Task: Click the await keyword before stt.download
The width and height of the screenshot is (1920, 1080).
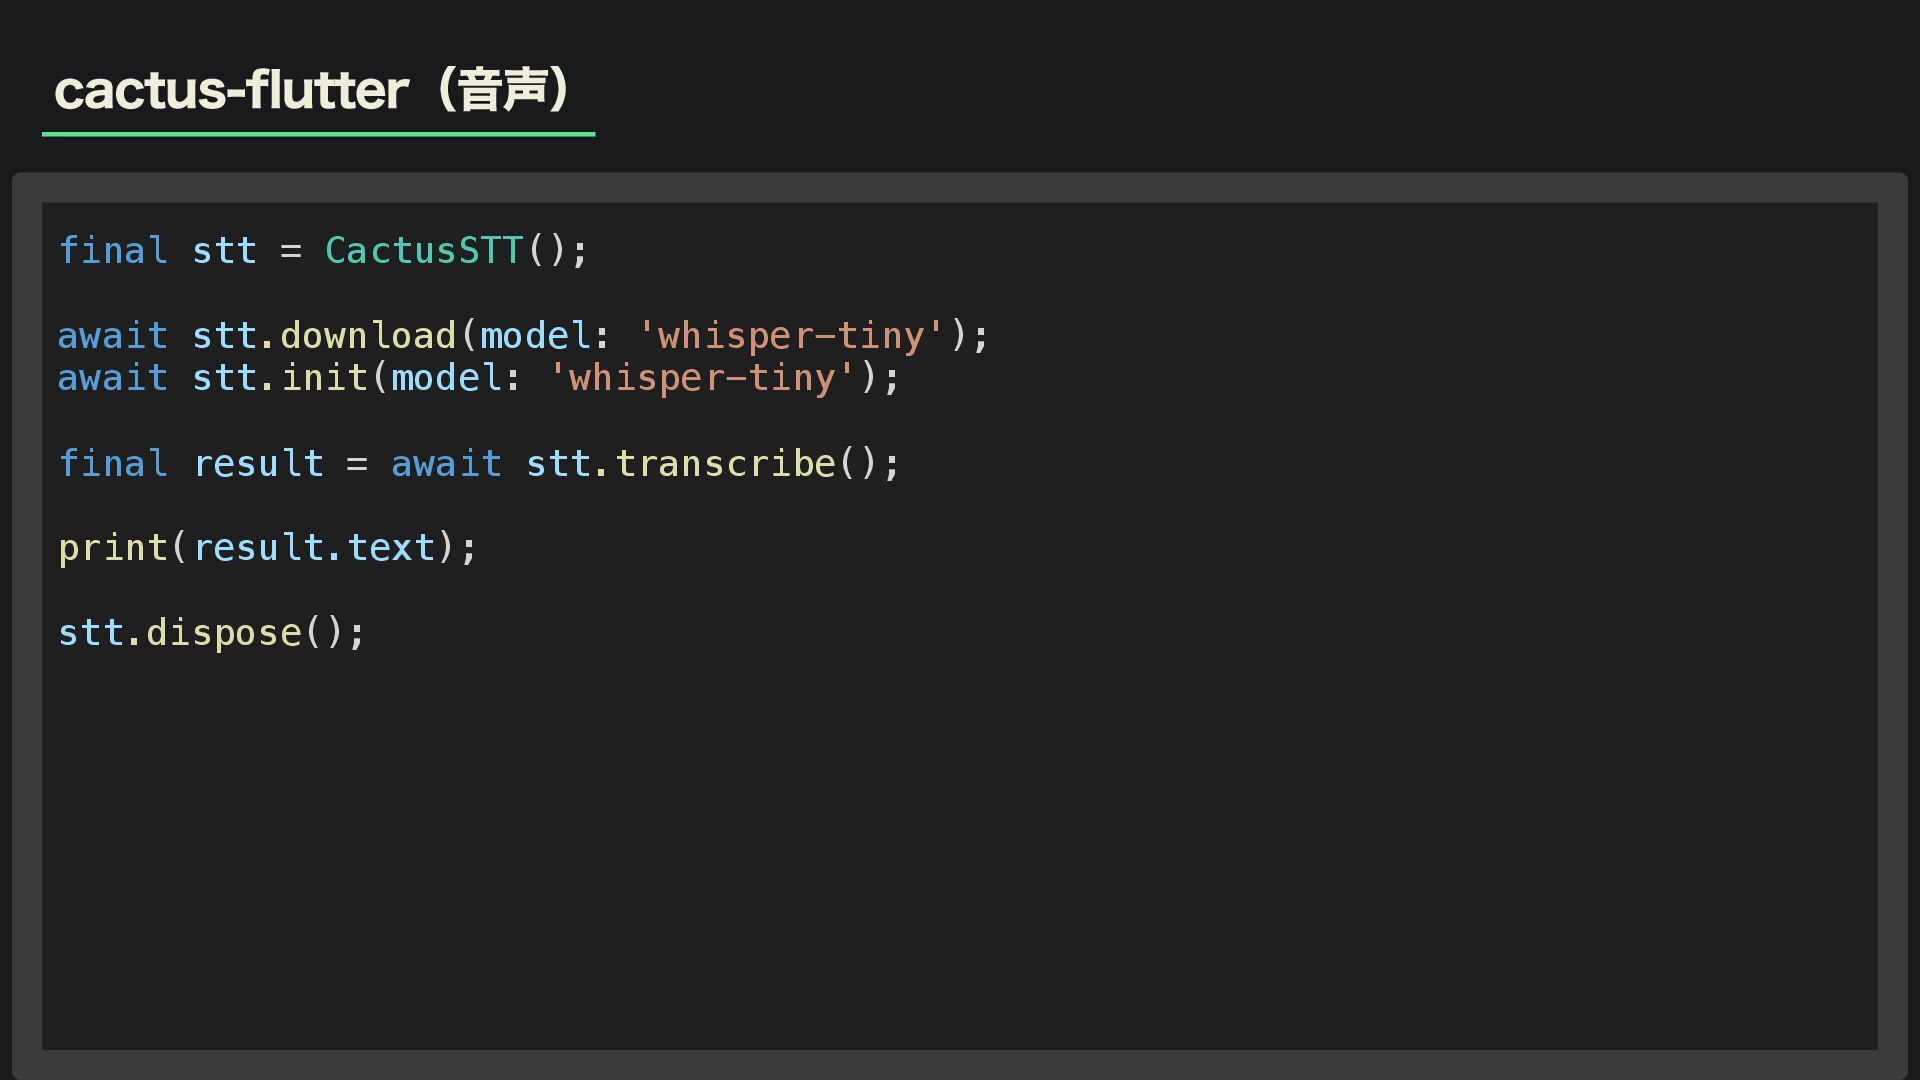Action: click(112, 336)
